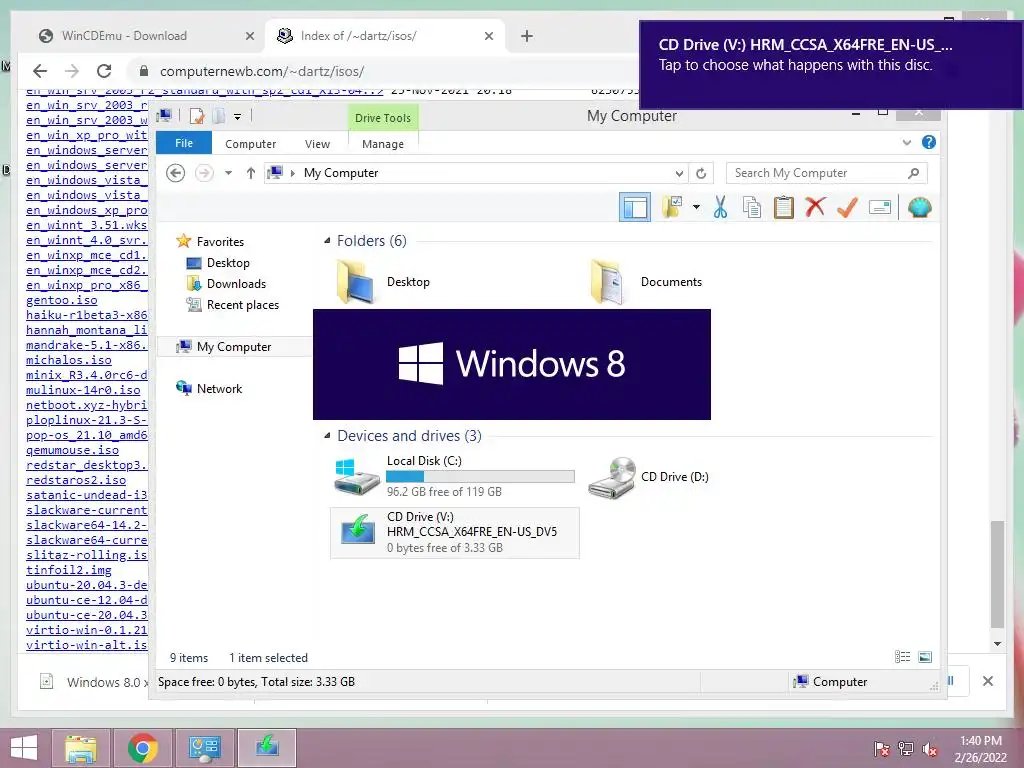Open tinfoil2.img link
Image resolution: width=1024 pixels, height=768 pixels.
[69, 570]
